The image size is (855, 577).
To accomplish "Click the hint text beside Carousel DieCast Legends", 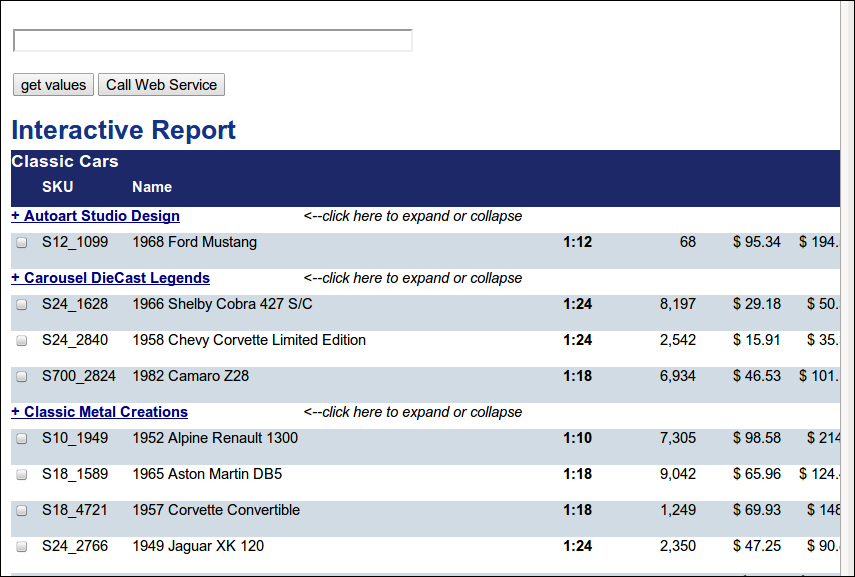I will (413, 279).
